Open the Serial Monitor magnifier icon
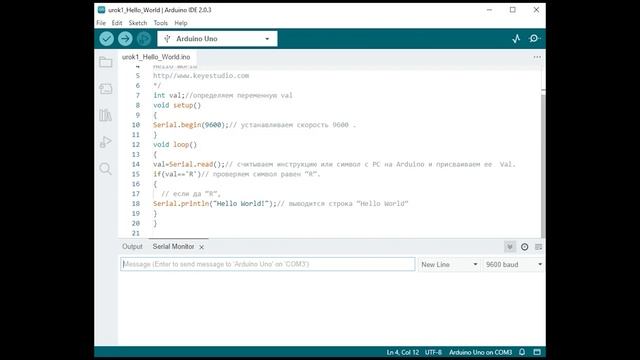640x360 pixels. [x=534, y=39]
